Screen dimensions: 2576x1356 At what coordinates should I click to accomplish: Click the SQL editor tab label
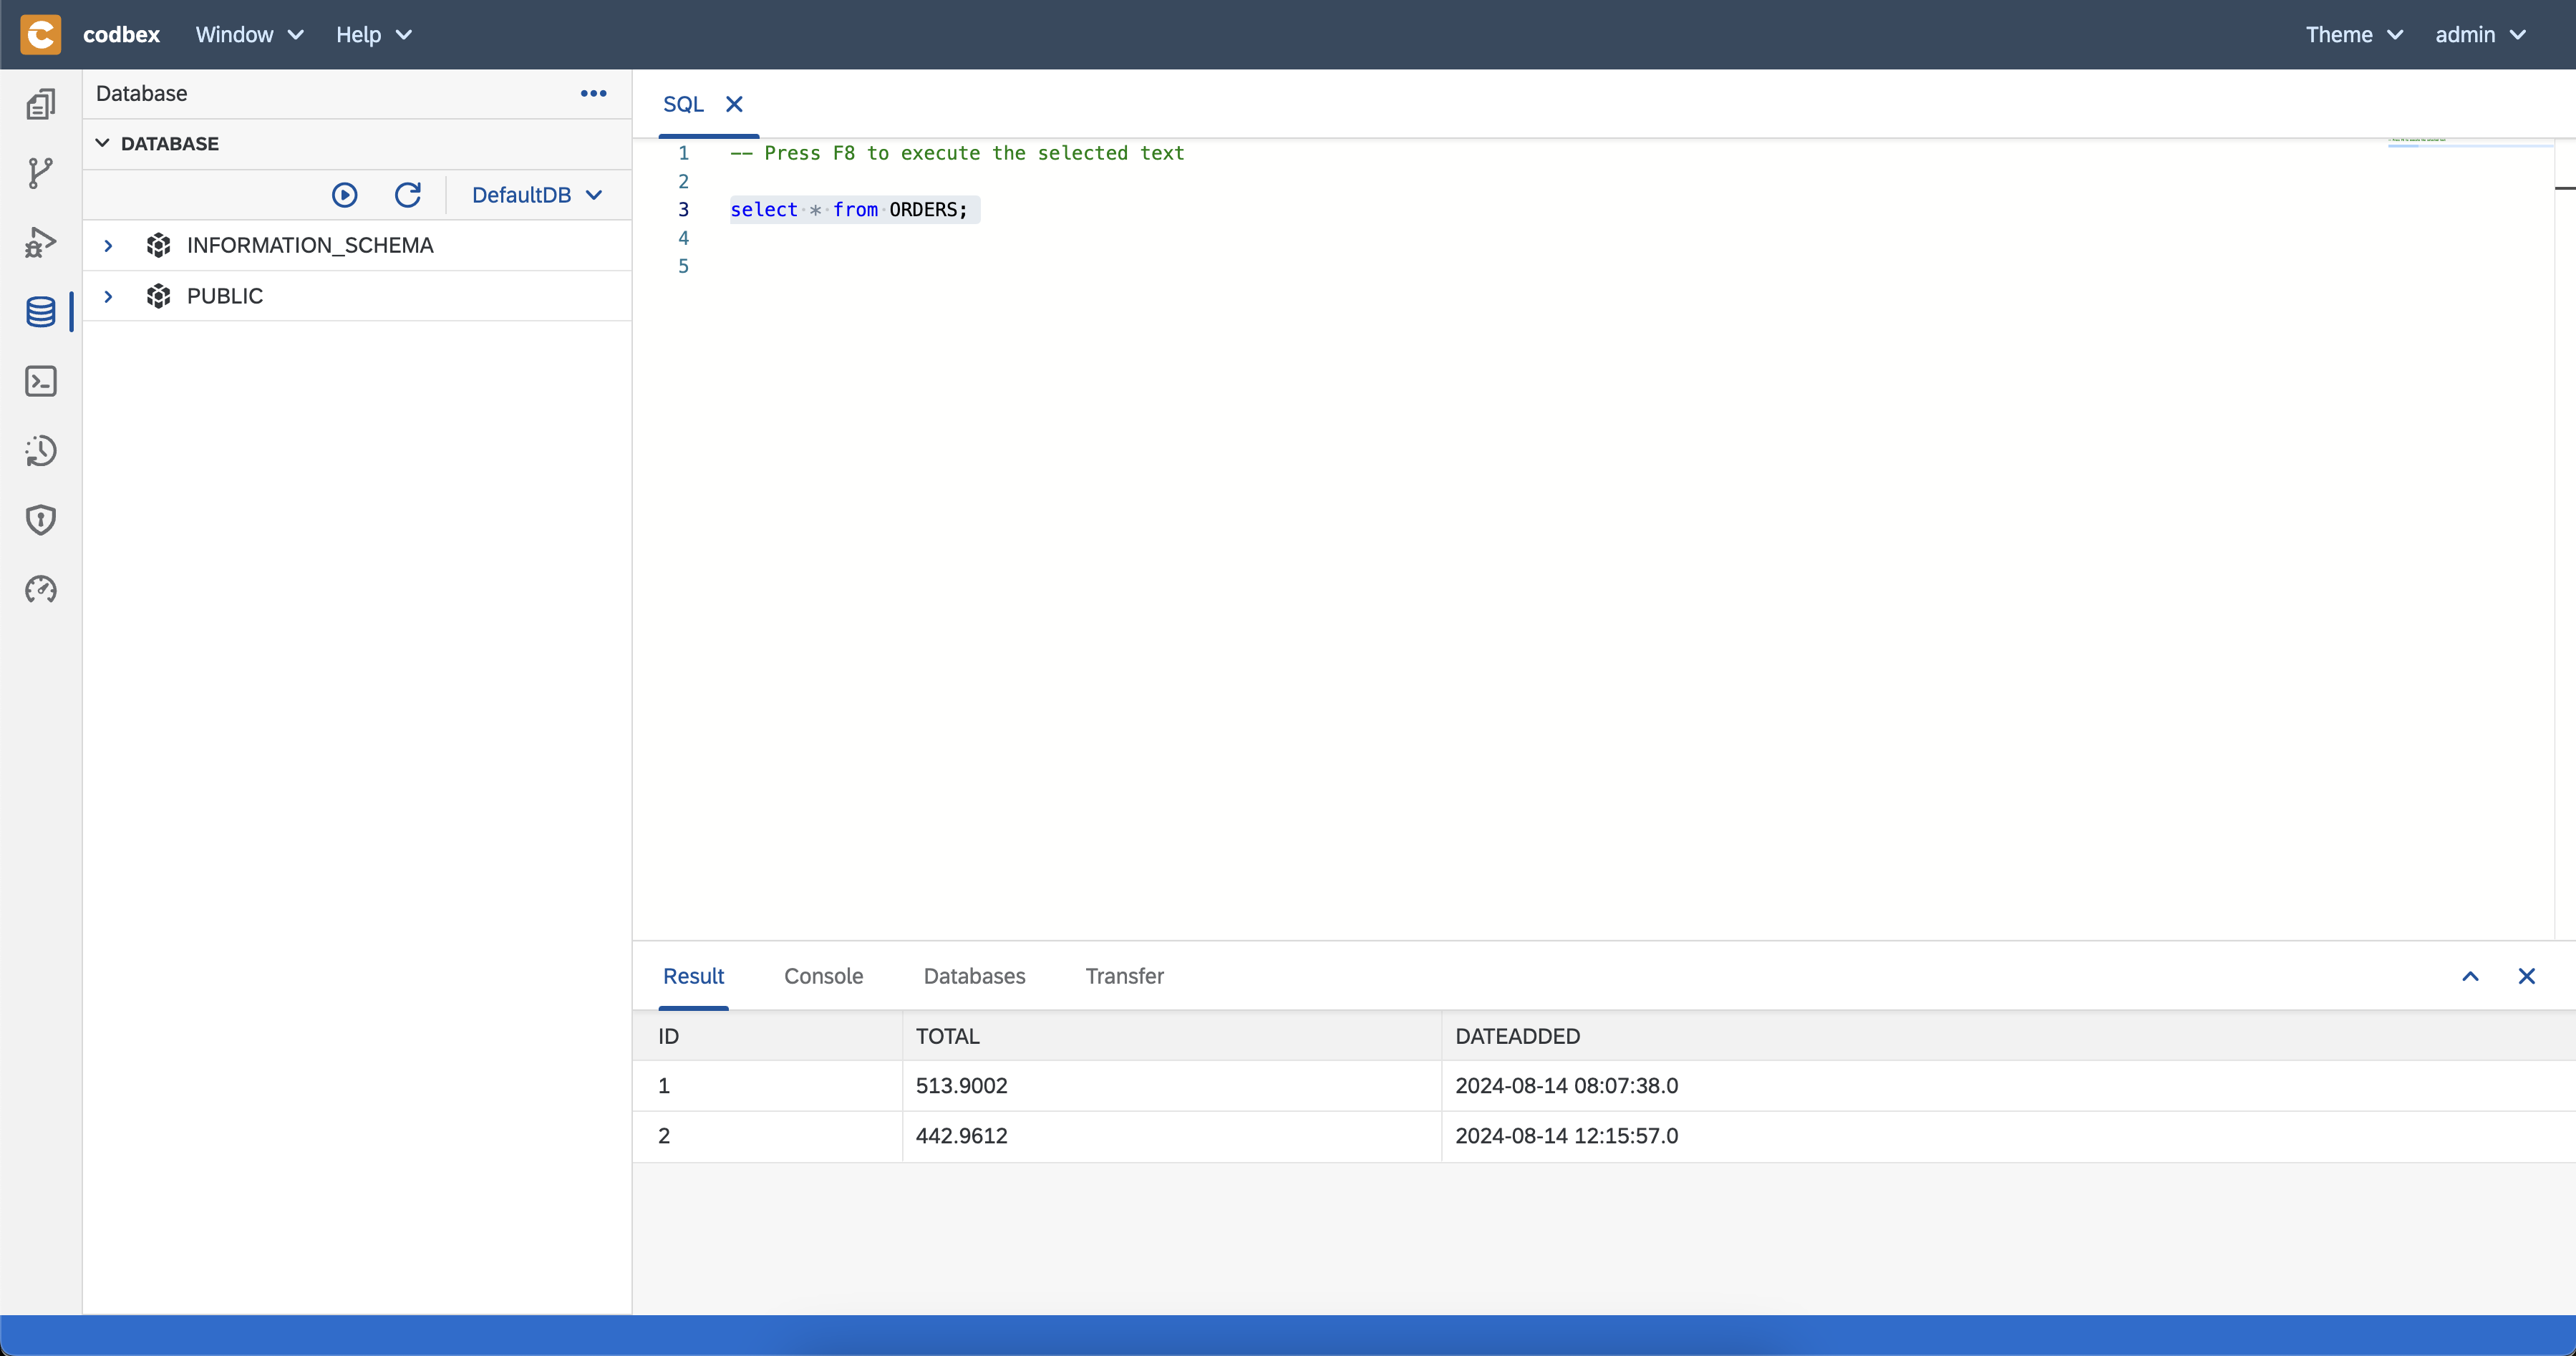[683, 104]
